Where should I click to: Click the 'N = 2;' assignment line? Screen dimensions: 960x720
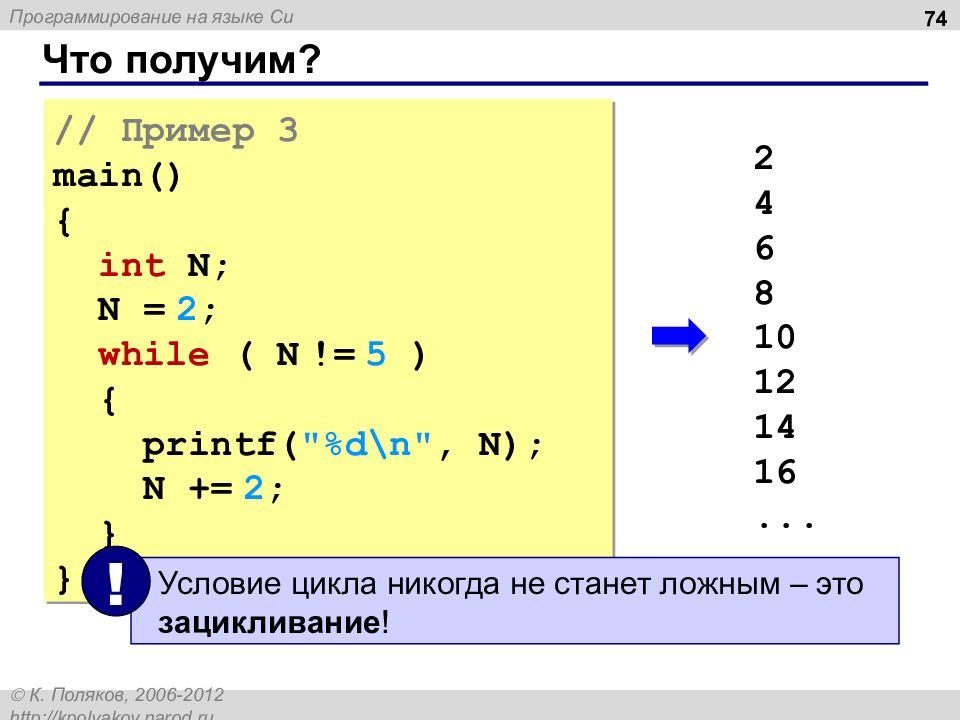click(157, 309)
